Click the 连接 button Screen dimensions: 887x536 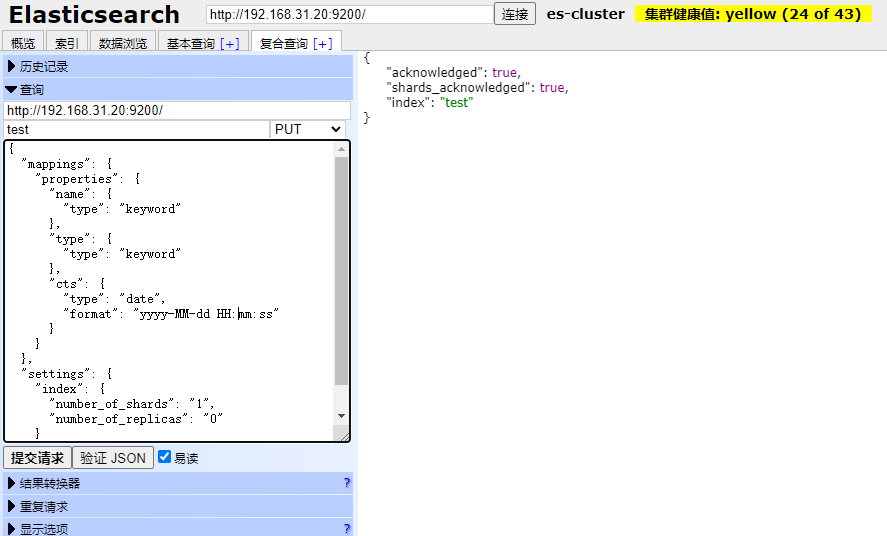(x=515, y=14)
